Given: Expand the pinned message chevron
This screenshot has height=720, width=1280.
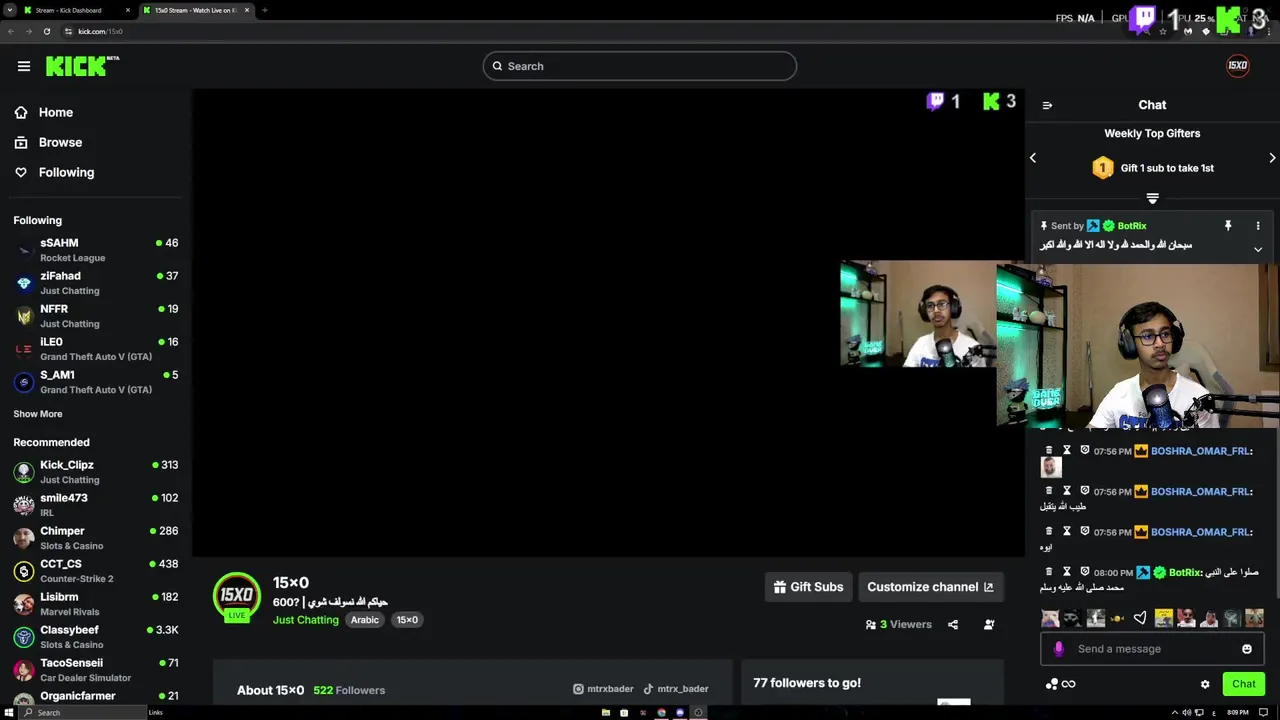Looking at the screenshot, I should [1258, 249].
